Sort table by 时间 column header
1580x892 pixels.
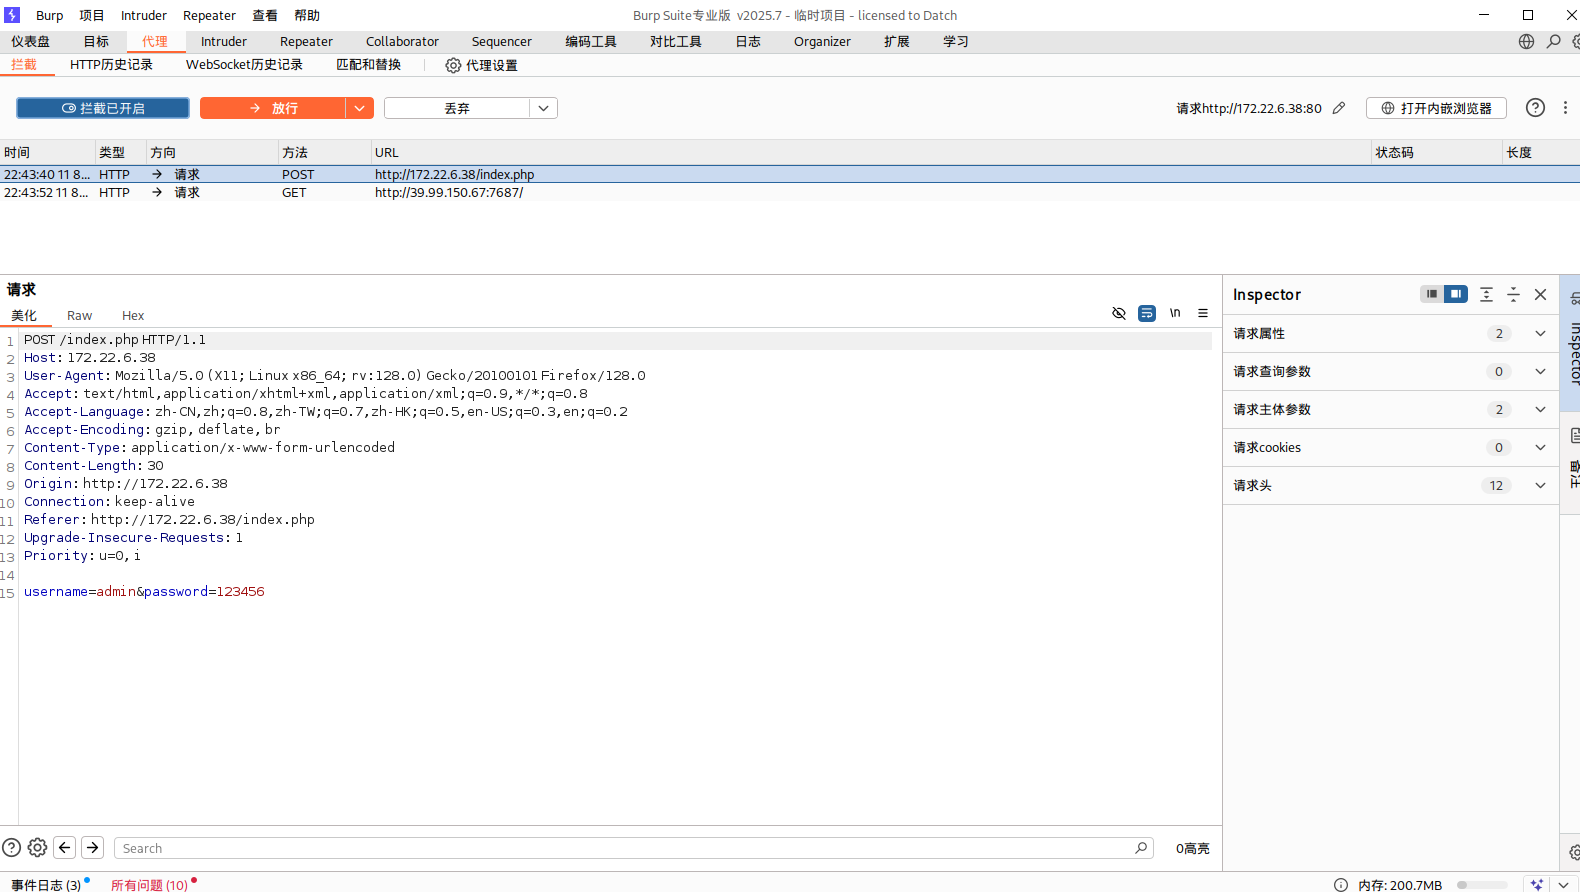coord(47,152)
